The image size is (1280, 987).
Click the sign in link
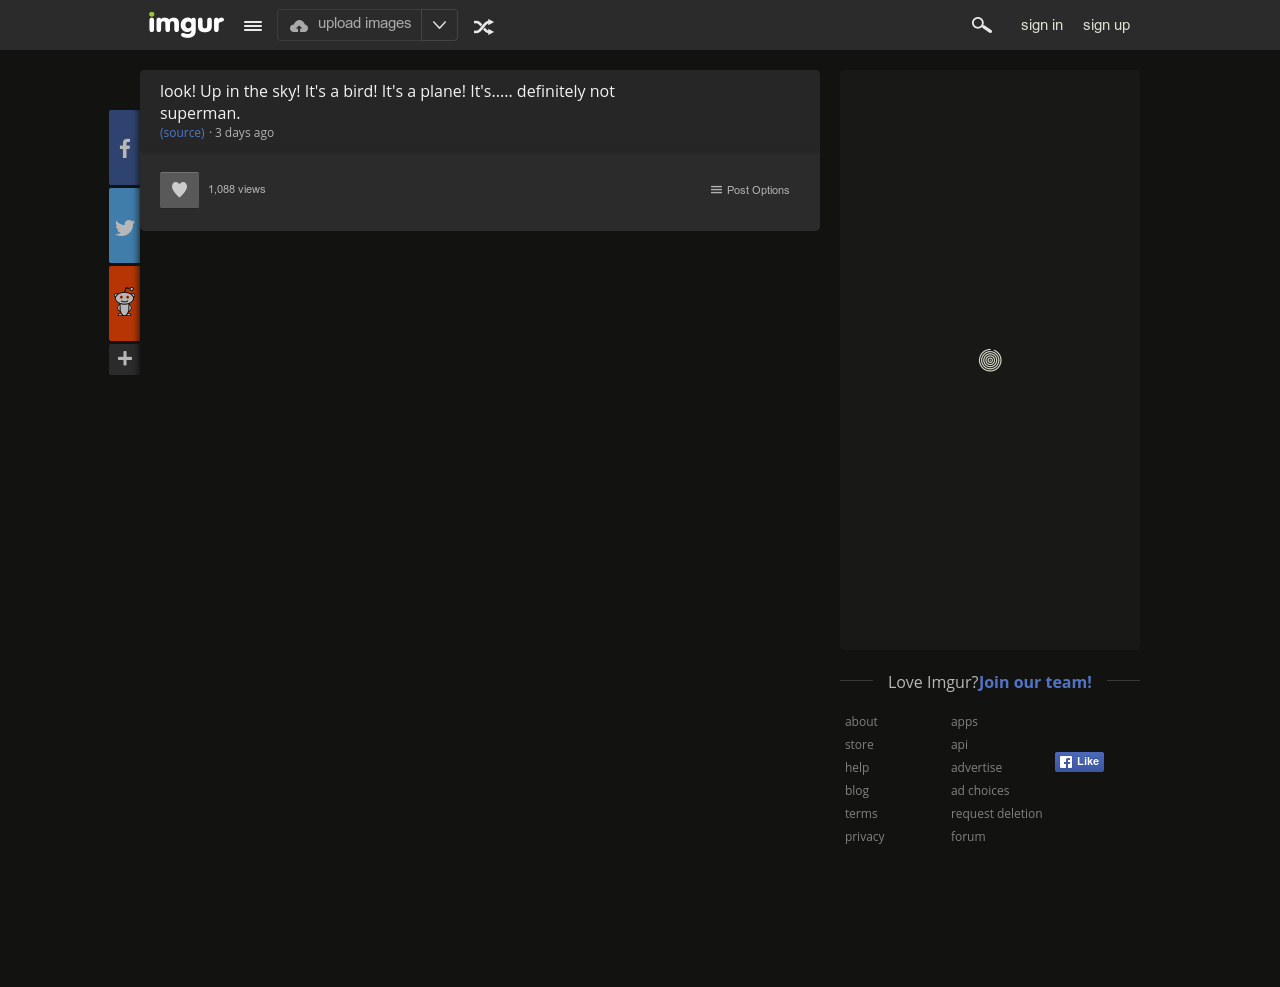coord(1042,25)
